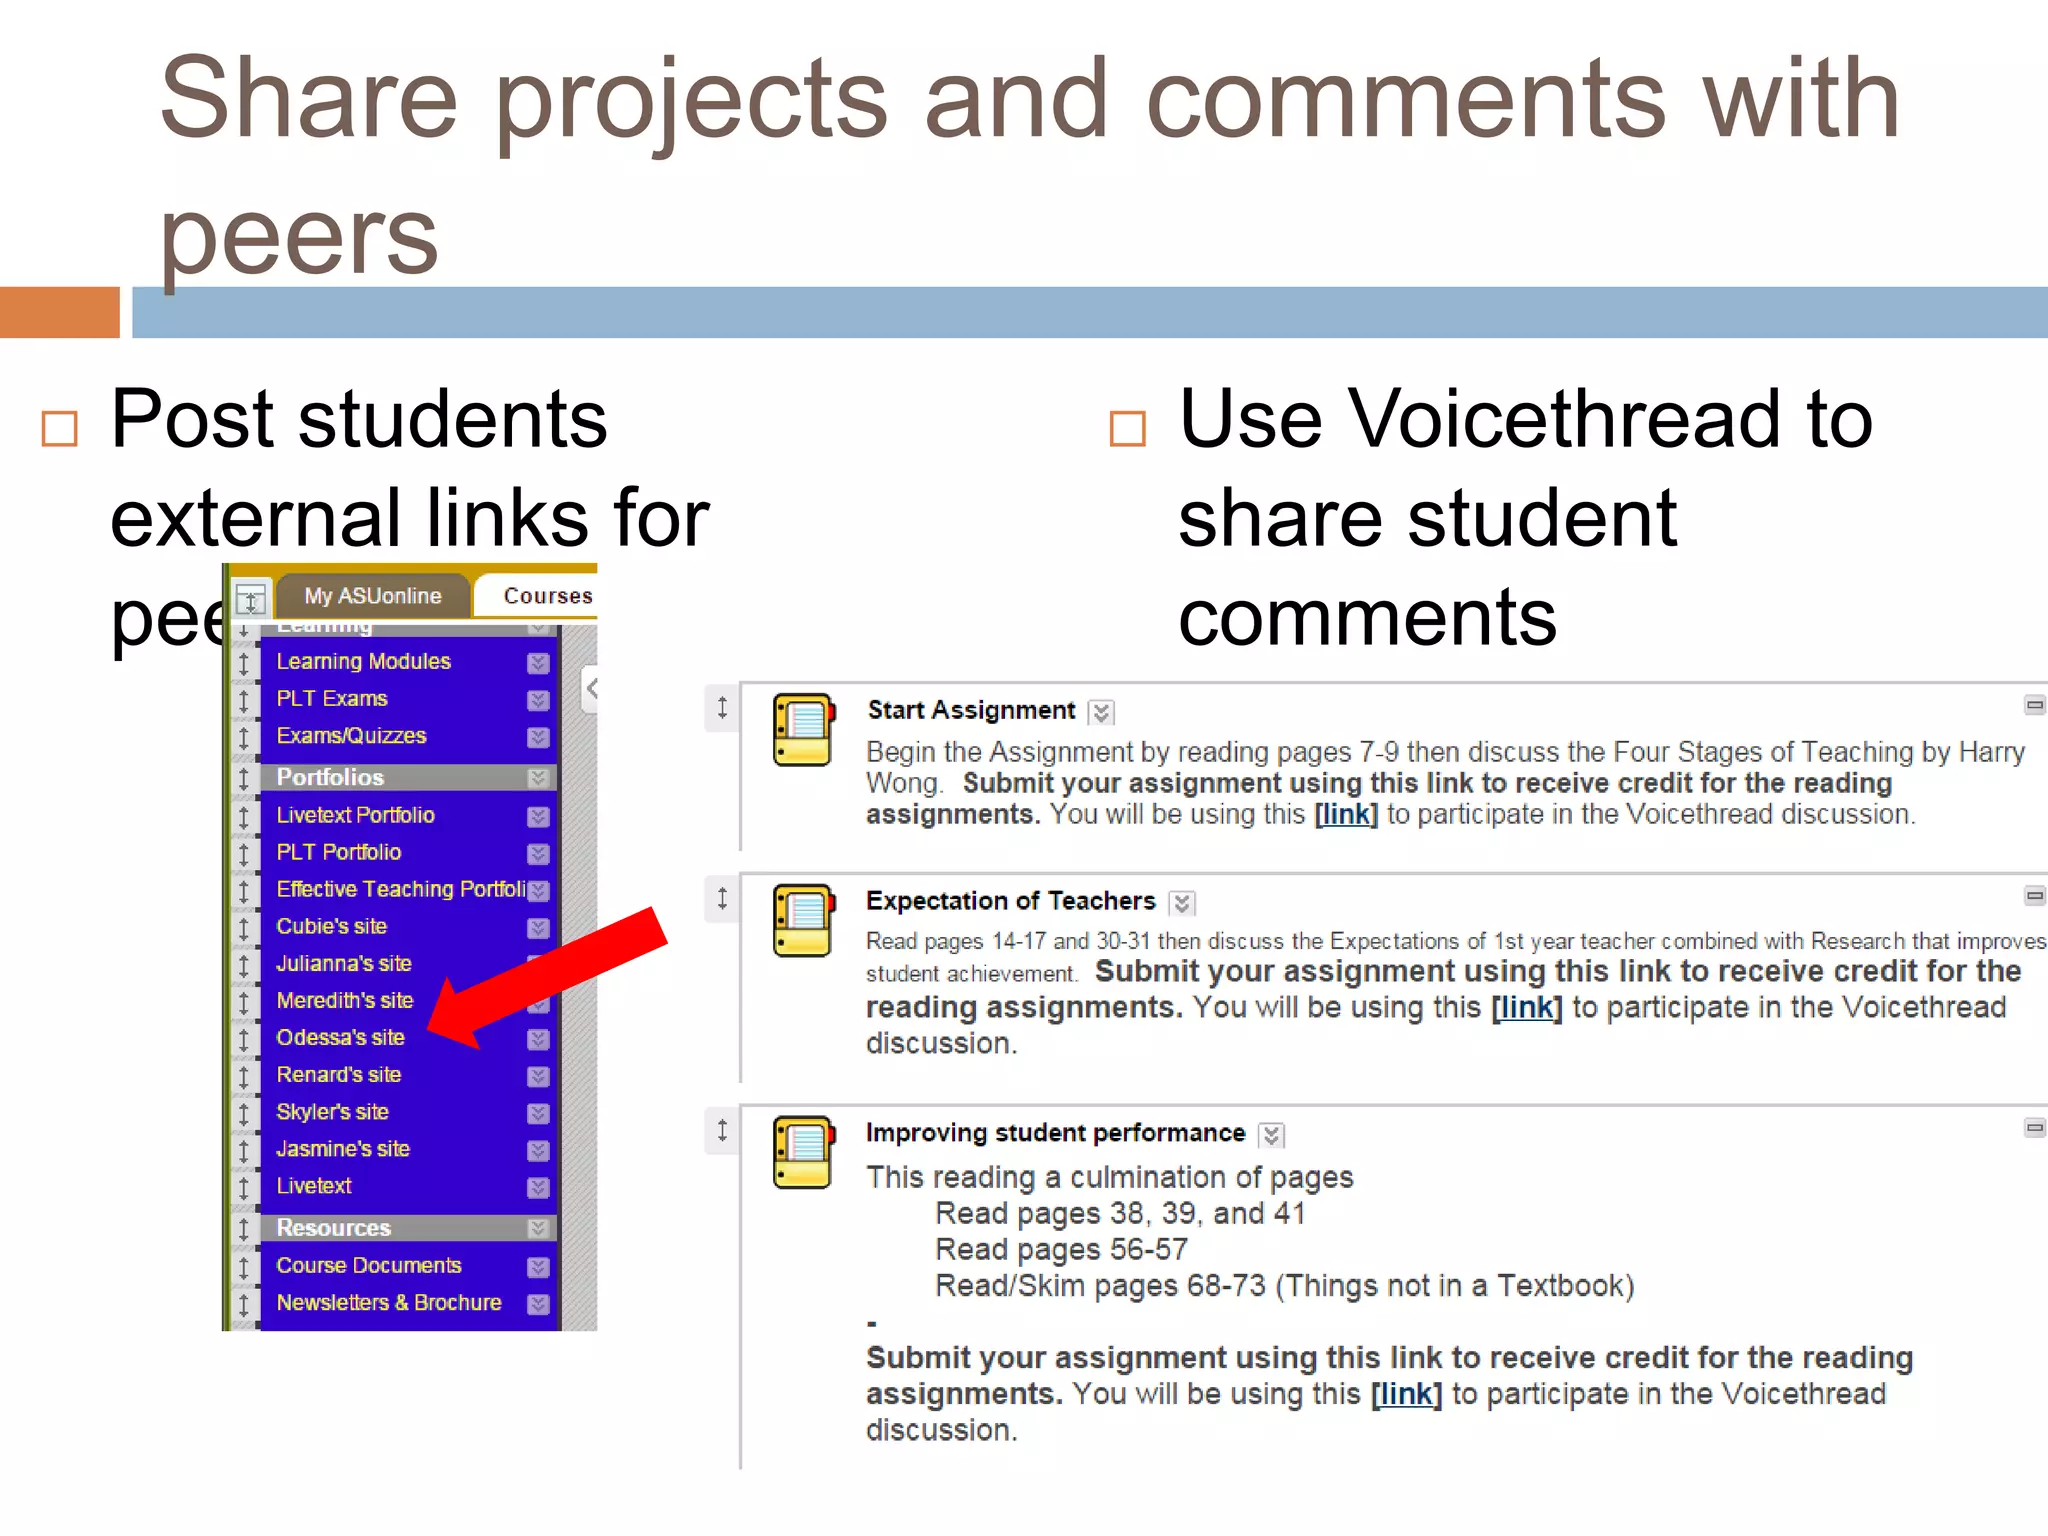2048x1536 pixels.
Task: Click the [link] in Start Assignment text
Action: click(x=1346, y=814)
